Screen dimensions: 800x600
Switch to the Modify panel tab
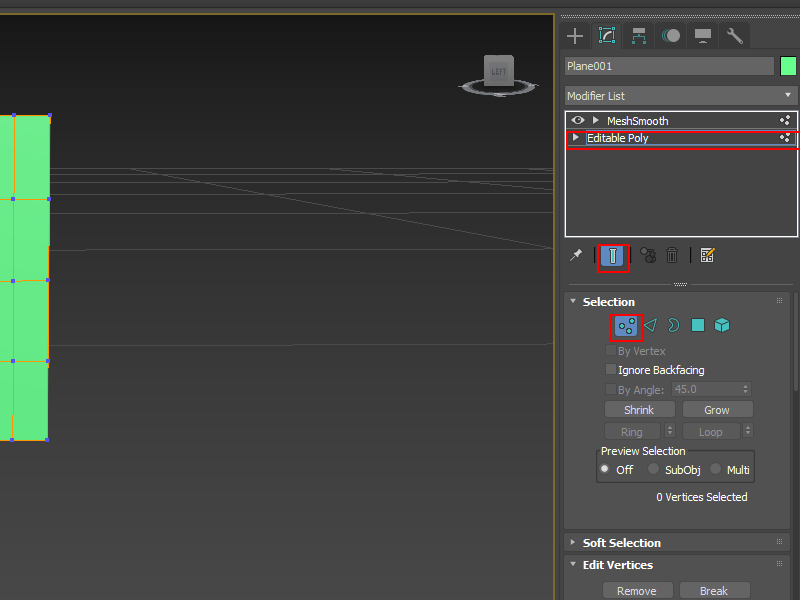607,36
